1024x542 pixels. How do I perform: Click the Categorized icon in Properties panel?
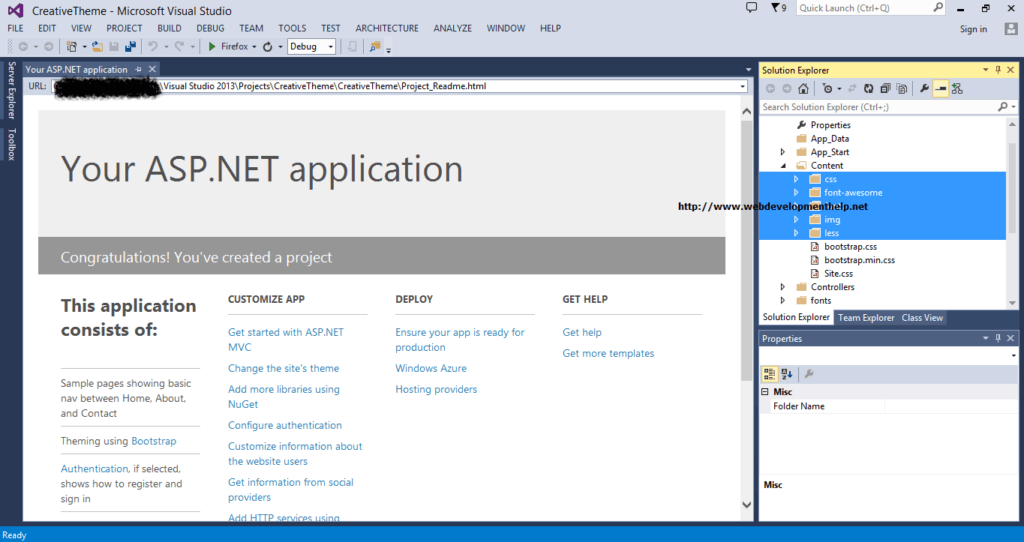[769, 374]
